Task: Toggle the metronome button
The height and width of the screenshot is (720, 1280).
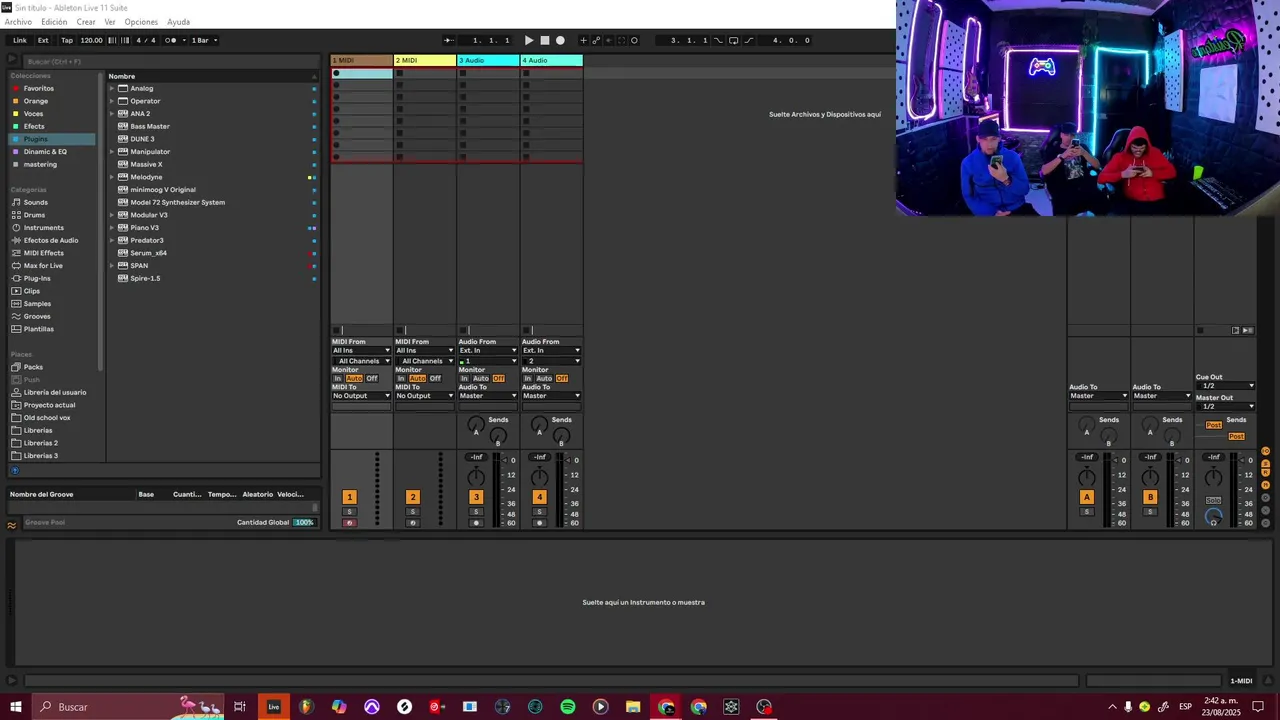Action: point(171,40)
